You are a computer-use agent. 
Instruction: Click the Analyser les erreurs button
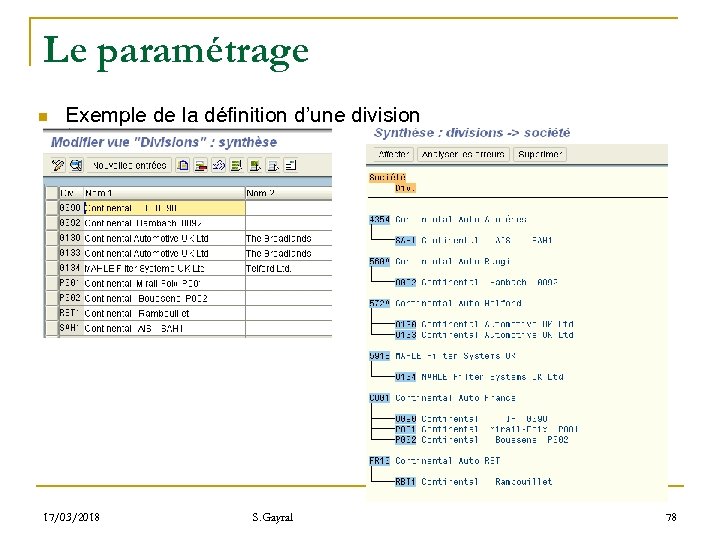463,154
